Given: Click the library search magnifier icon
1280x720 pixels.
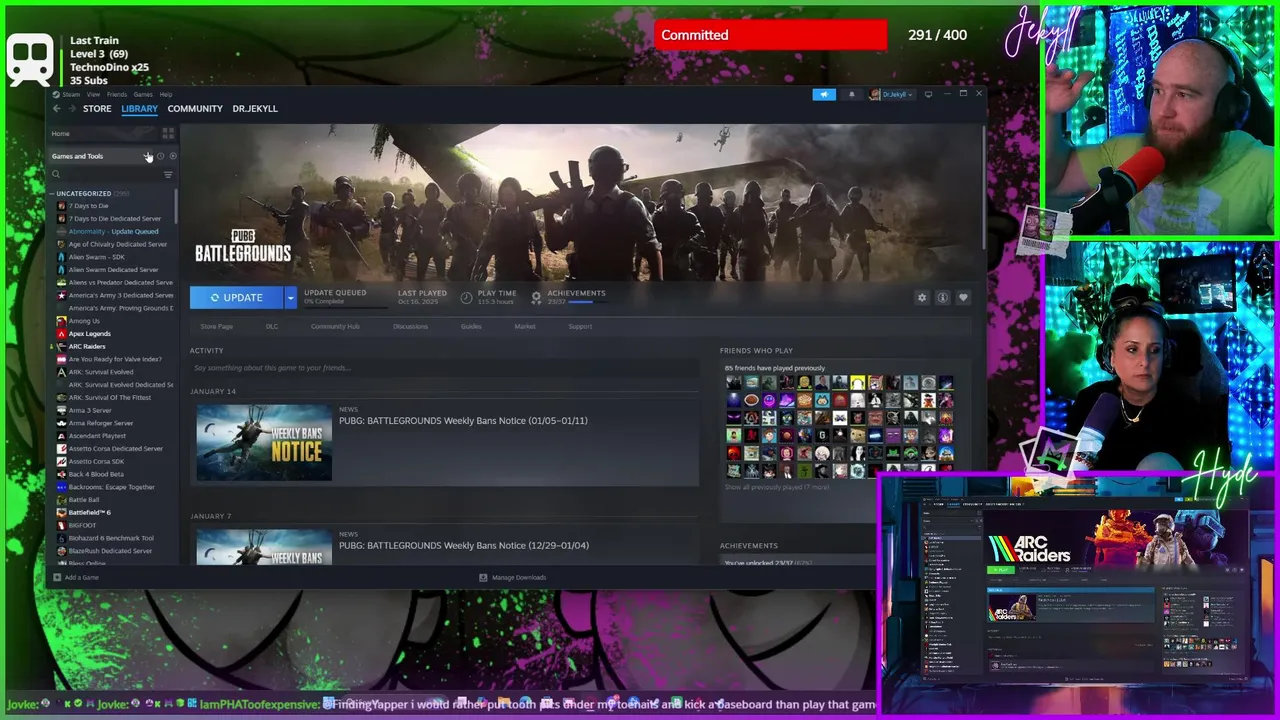Looking at the screenshot, I should click(x=56, y=174).
